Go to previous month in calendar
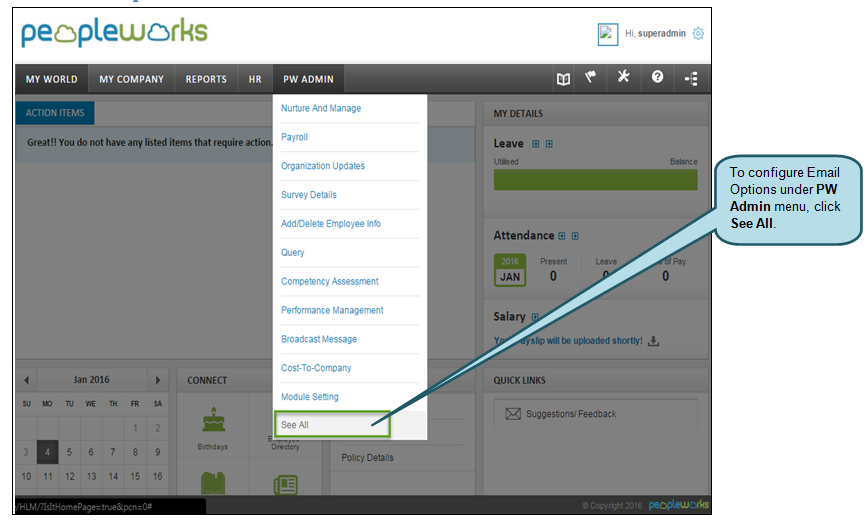 [x=27, y=380]
